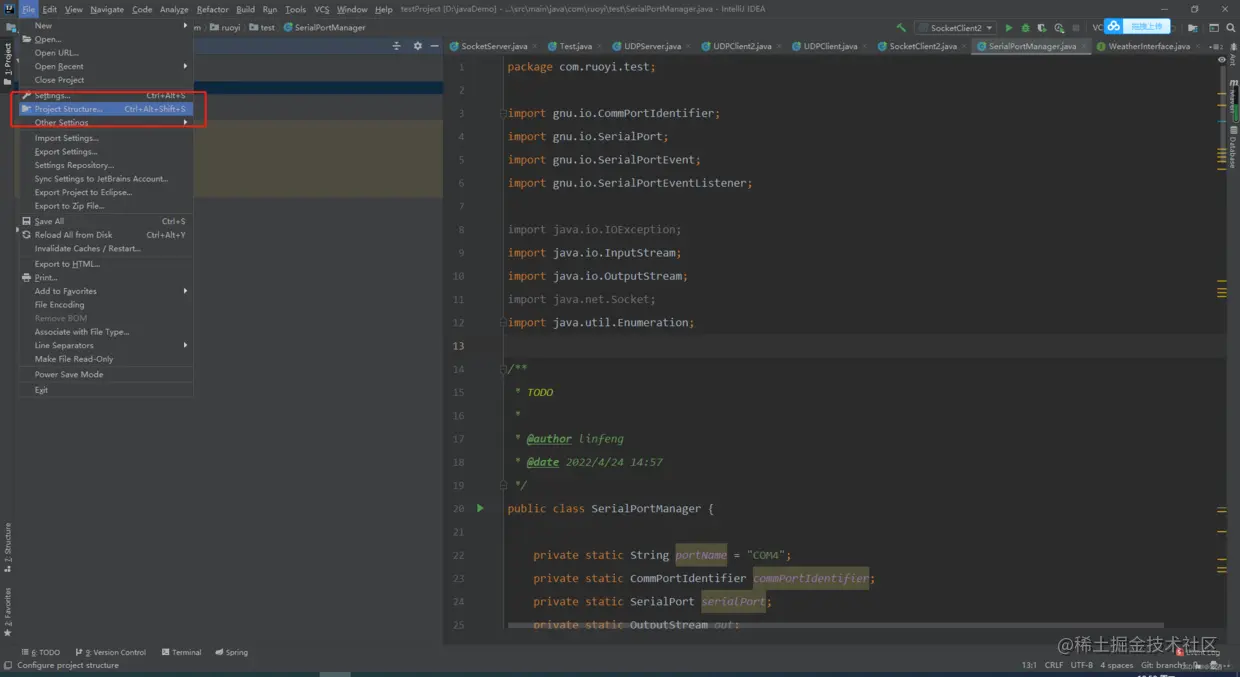
Task: Open the Terminal tool window
Action: (x=181, y=652)
